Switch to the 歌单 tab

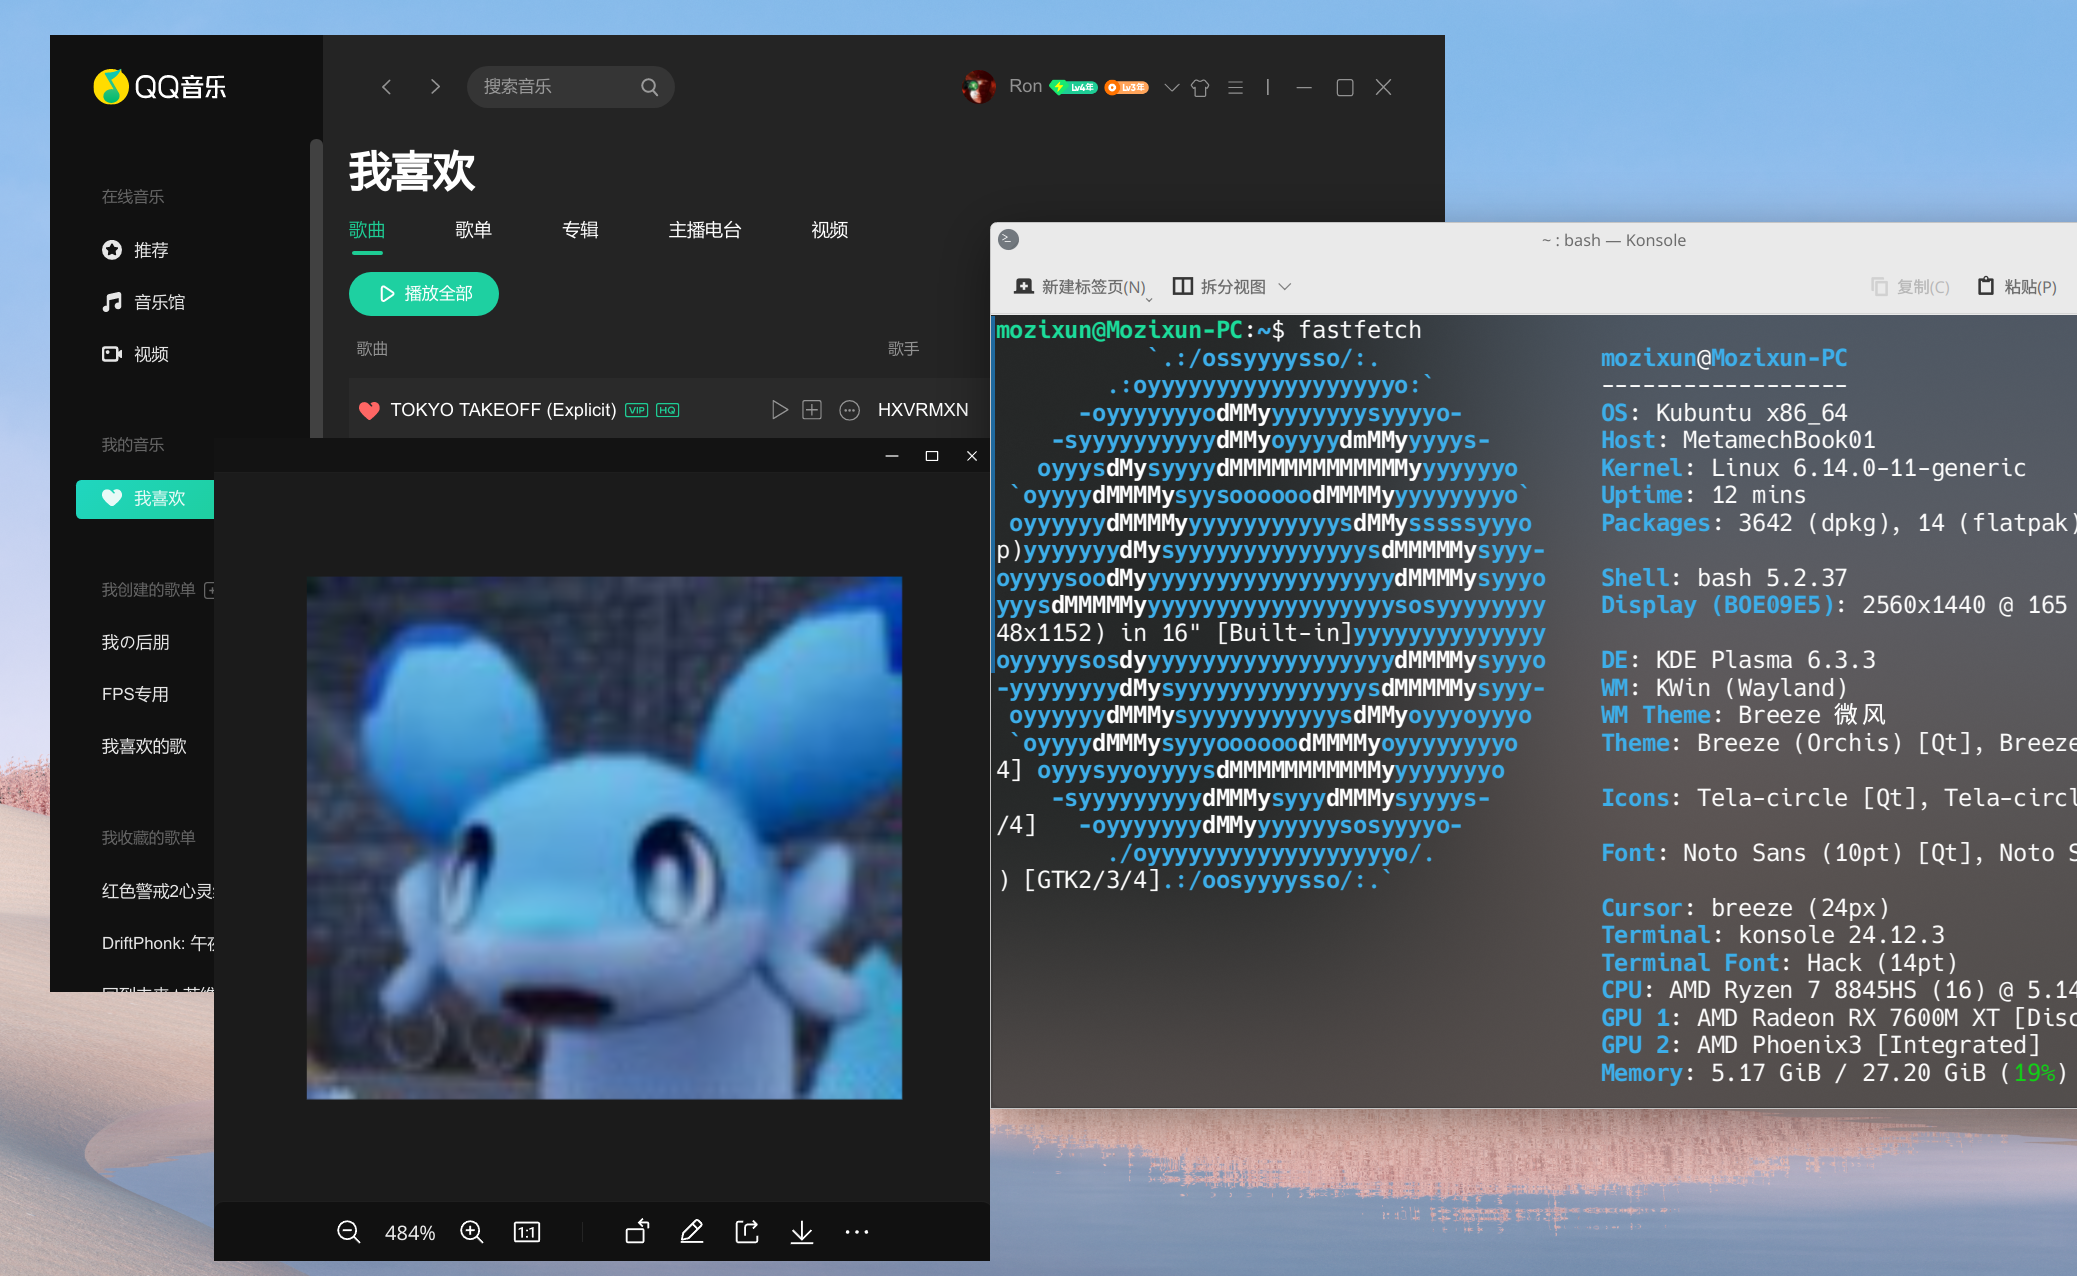click(x=473, y=230)
